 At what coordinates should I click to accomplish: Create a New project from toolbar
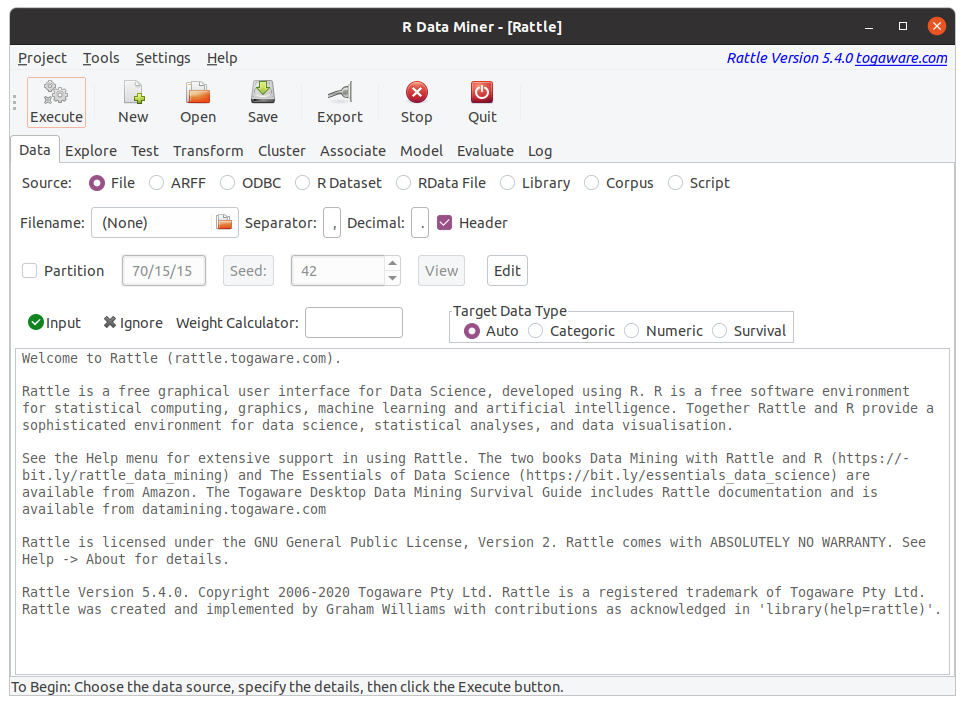point(133,102)
